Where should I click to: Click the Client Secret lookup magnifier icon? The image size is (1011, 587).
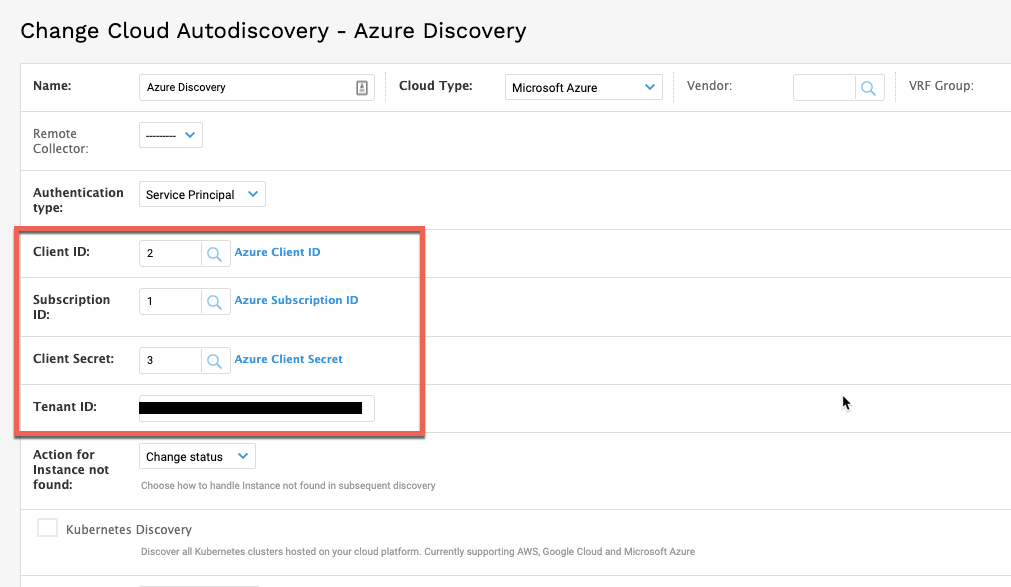(215, 361)
